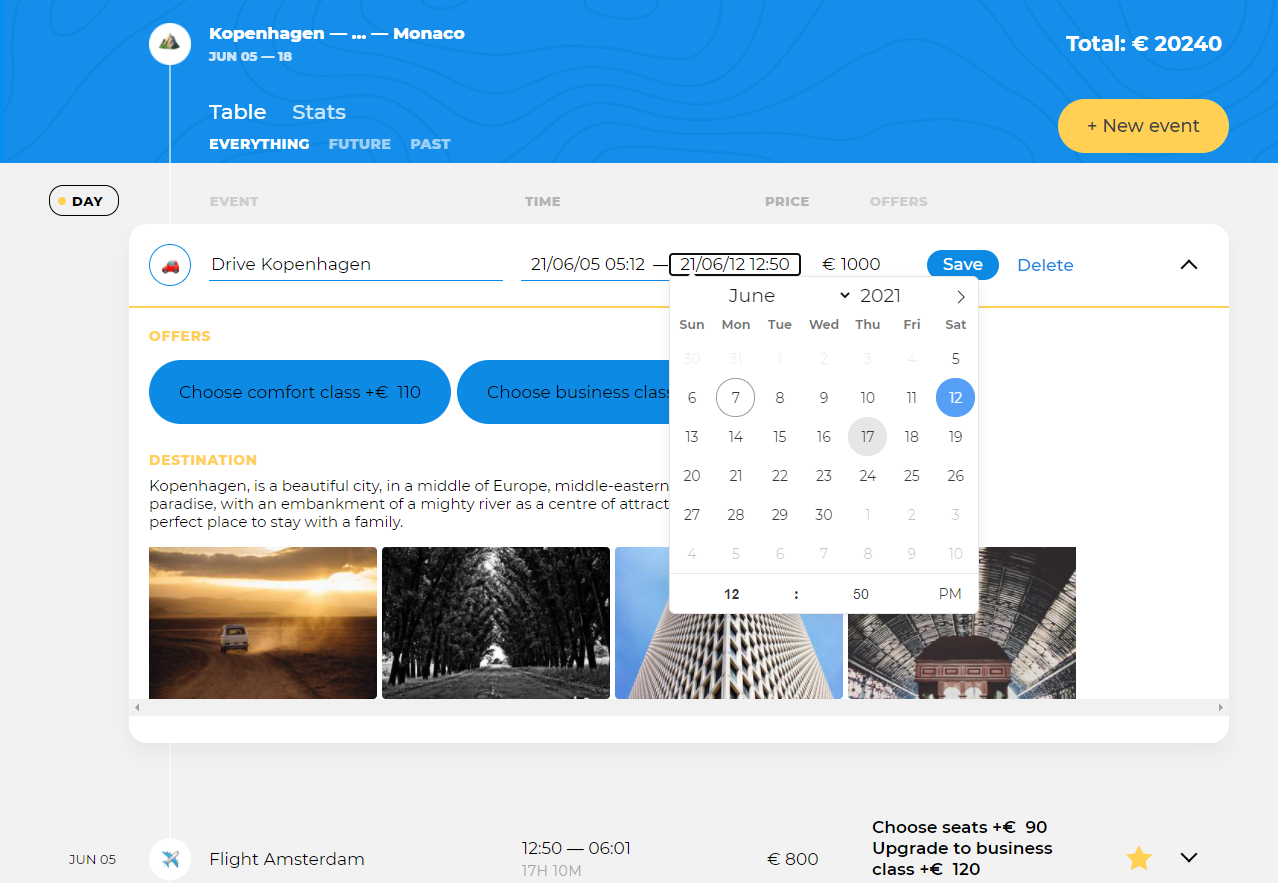Select June 5 in the calendar
Screen dimensions: 1278x883
click(956, 359)
